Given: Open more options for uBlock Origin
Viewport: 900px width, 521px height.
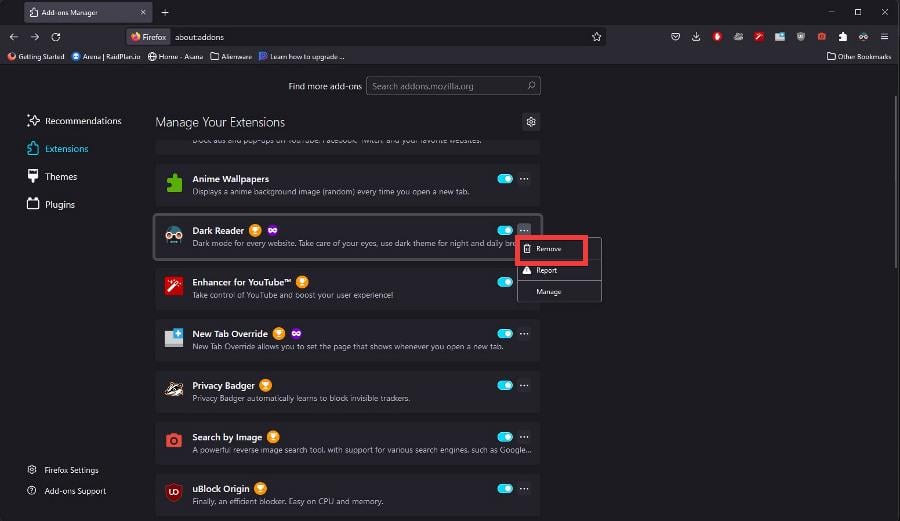Looking at the screenshot, I should [x=524, y=488].
